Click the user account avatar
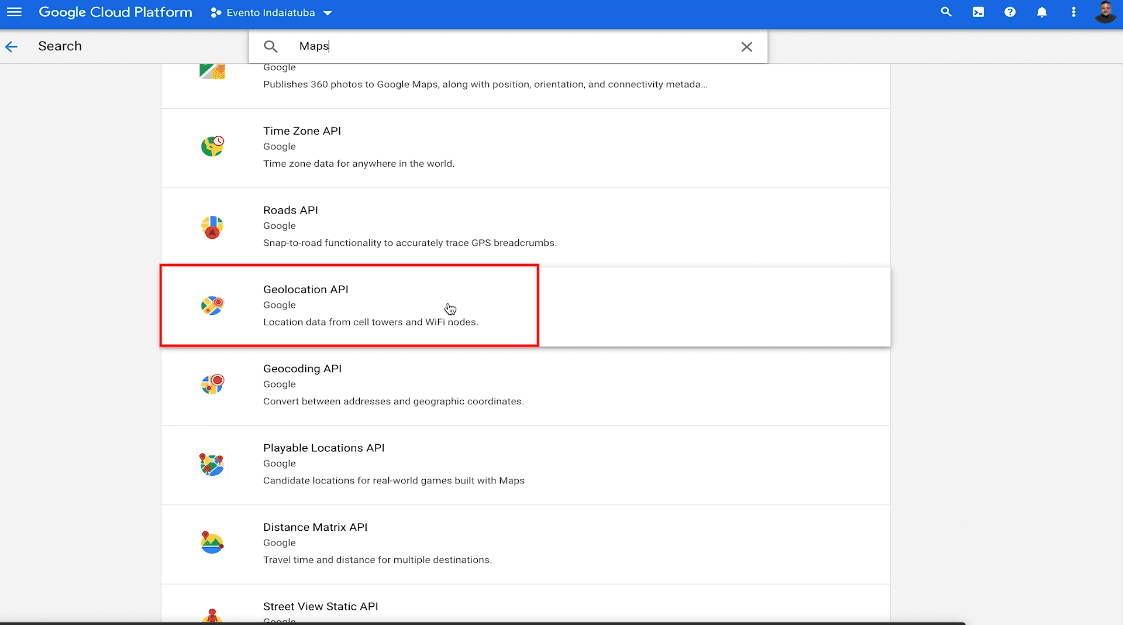The width and height of the screenshot is (1123, 625). (x=1105, y=12)
